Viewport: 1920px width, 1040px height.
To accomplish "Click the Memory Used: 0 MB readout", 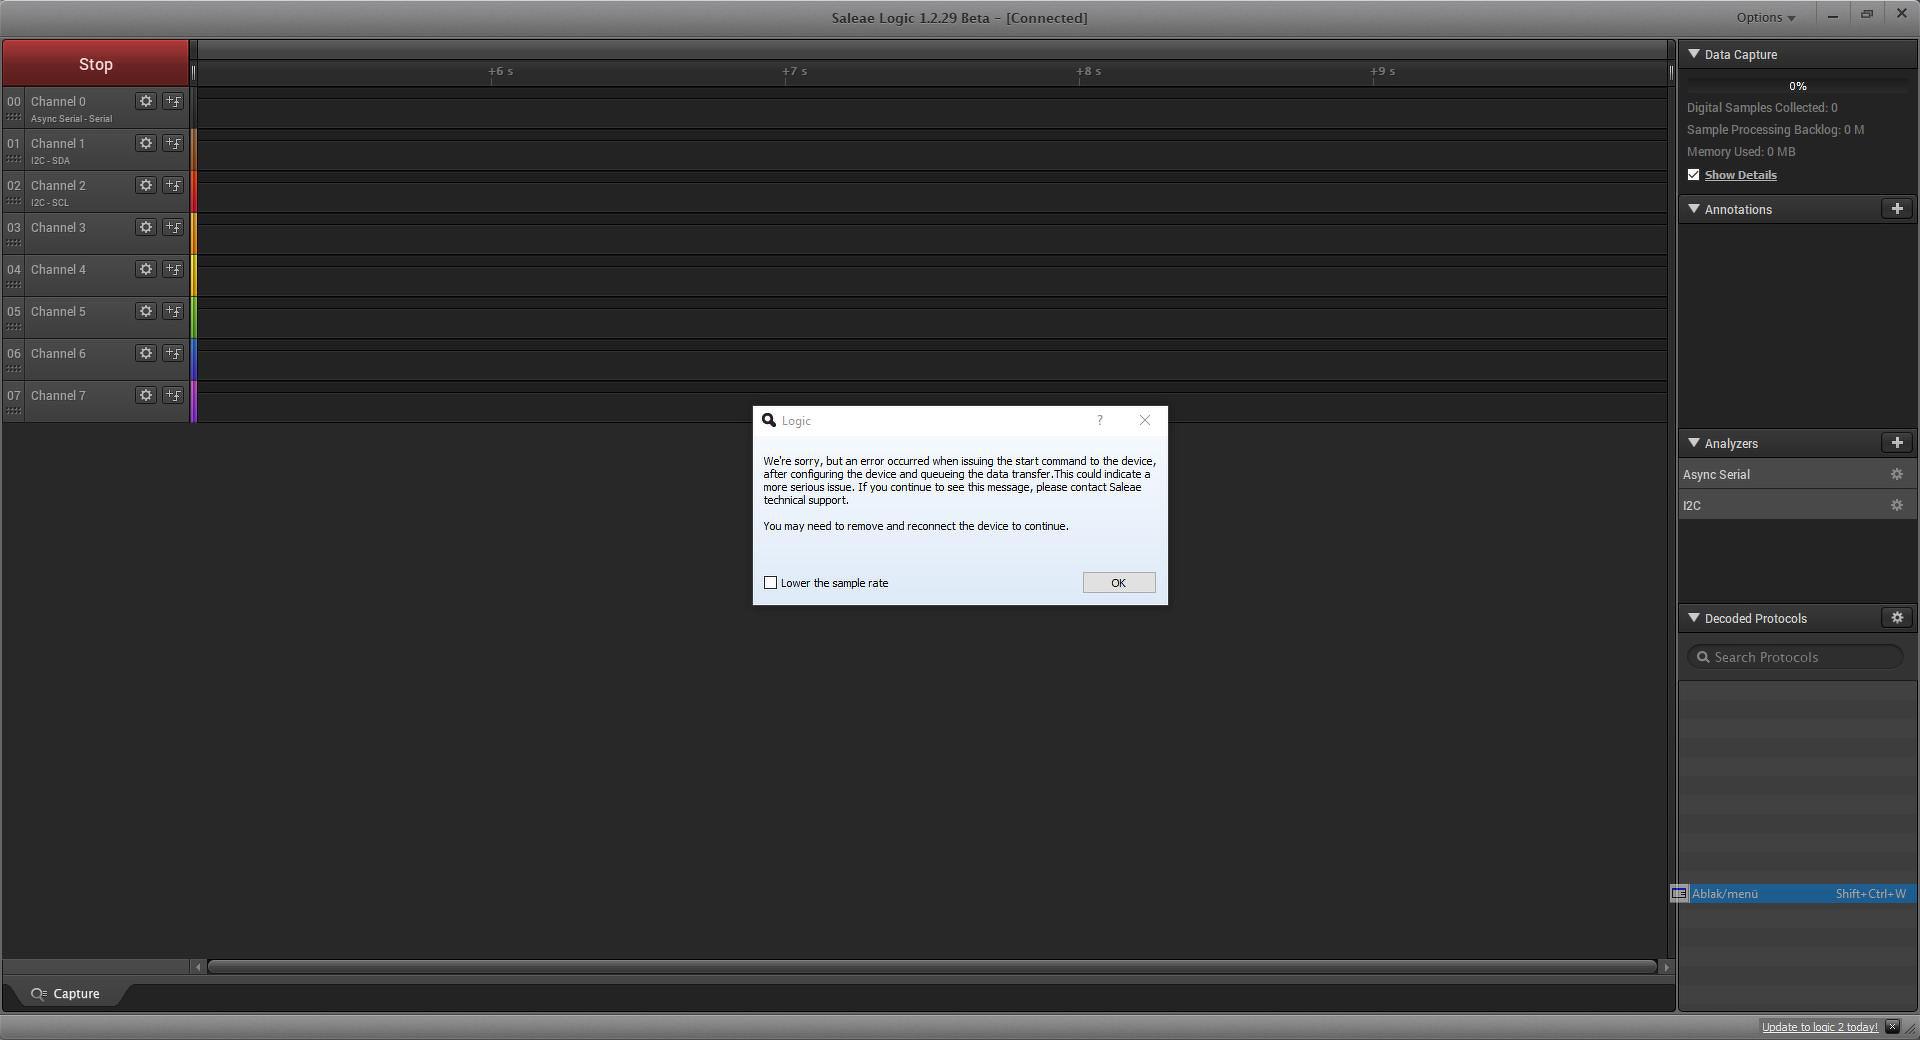I will pos(1741,152).
